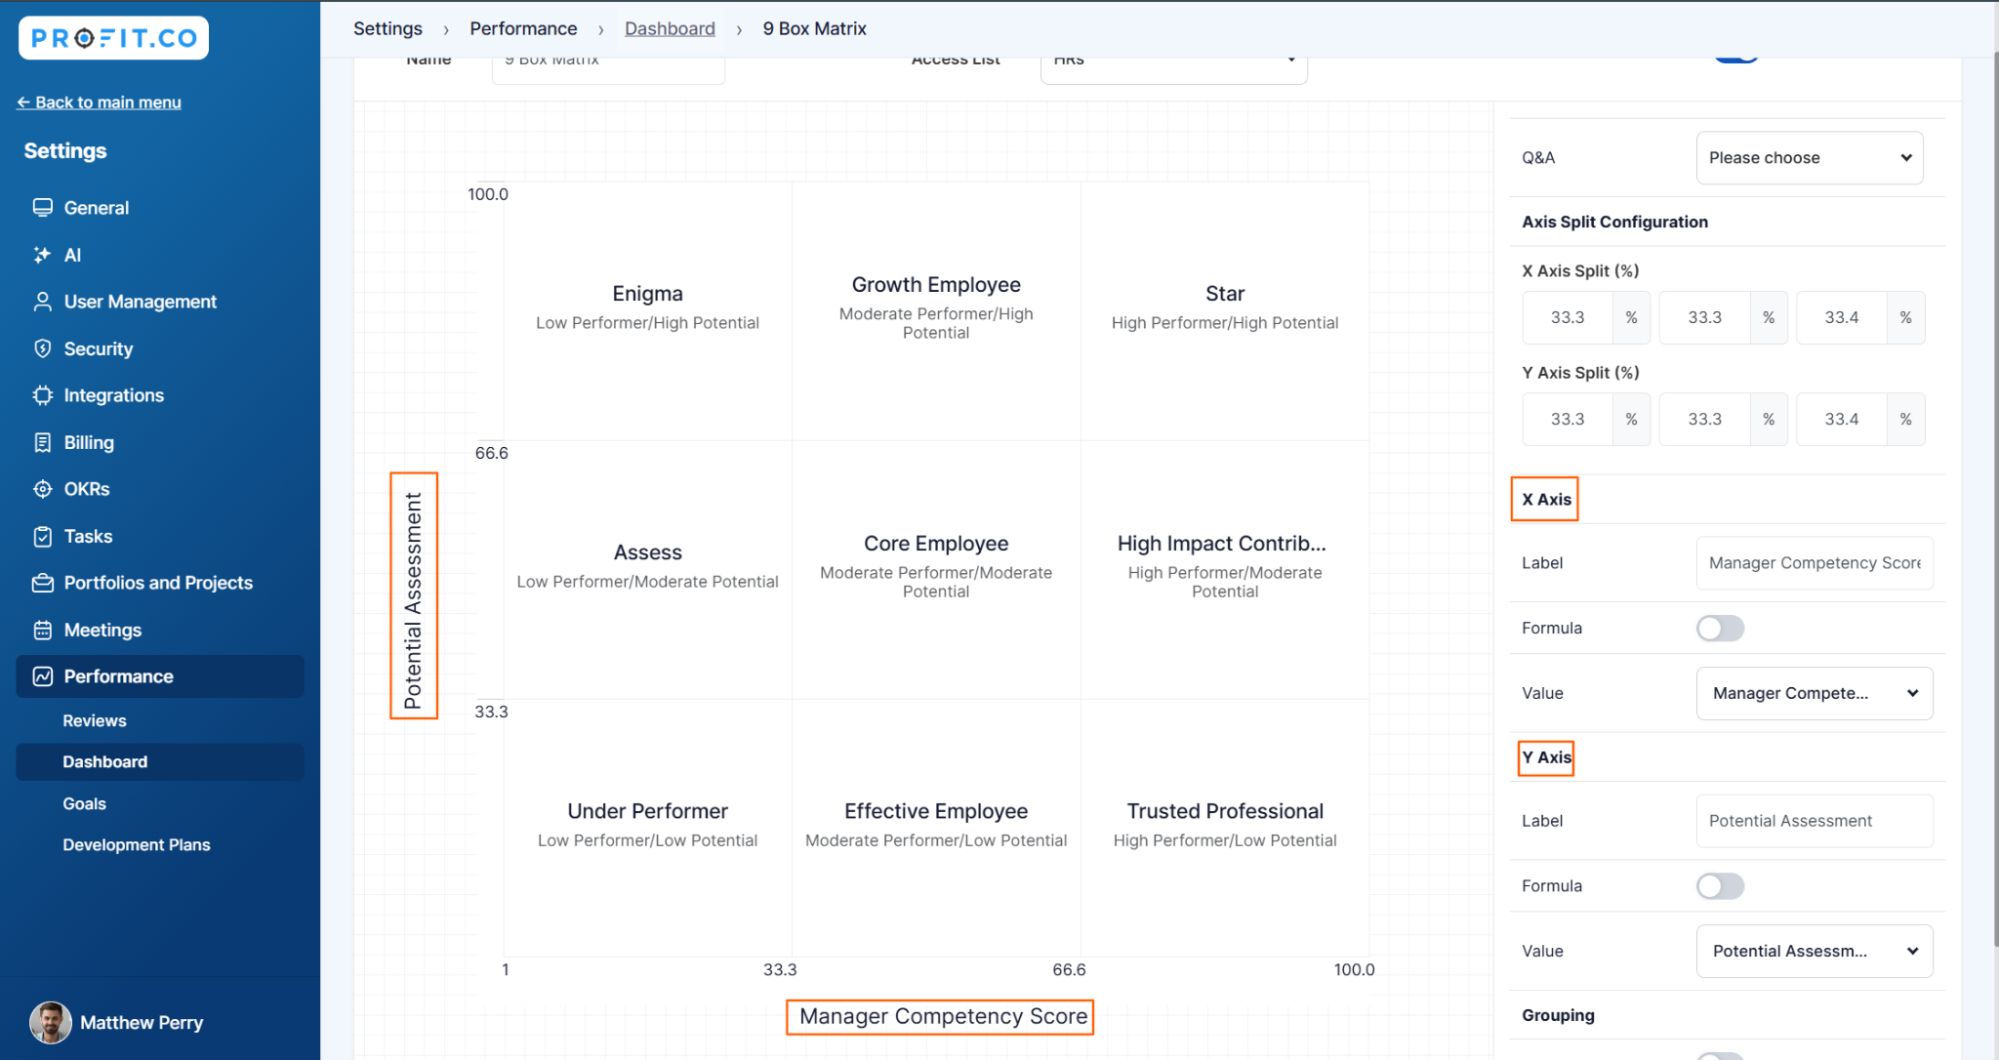Click Matthew Perry's profile avatar
The width and height of the screenshot is (1999, 1061).
click(50, 1022)
